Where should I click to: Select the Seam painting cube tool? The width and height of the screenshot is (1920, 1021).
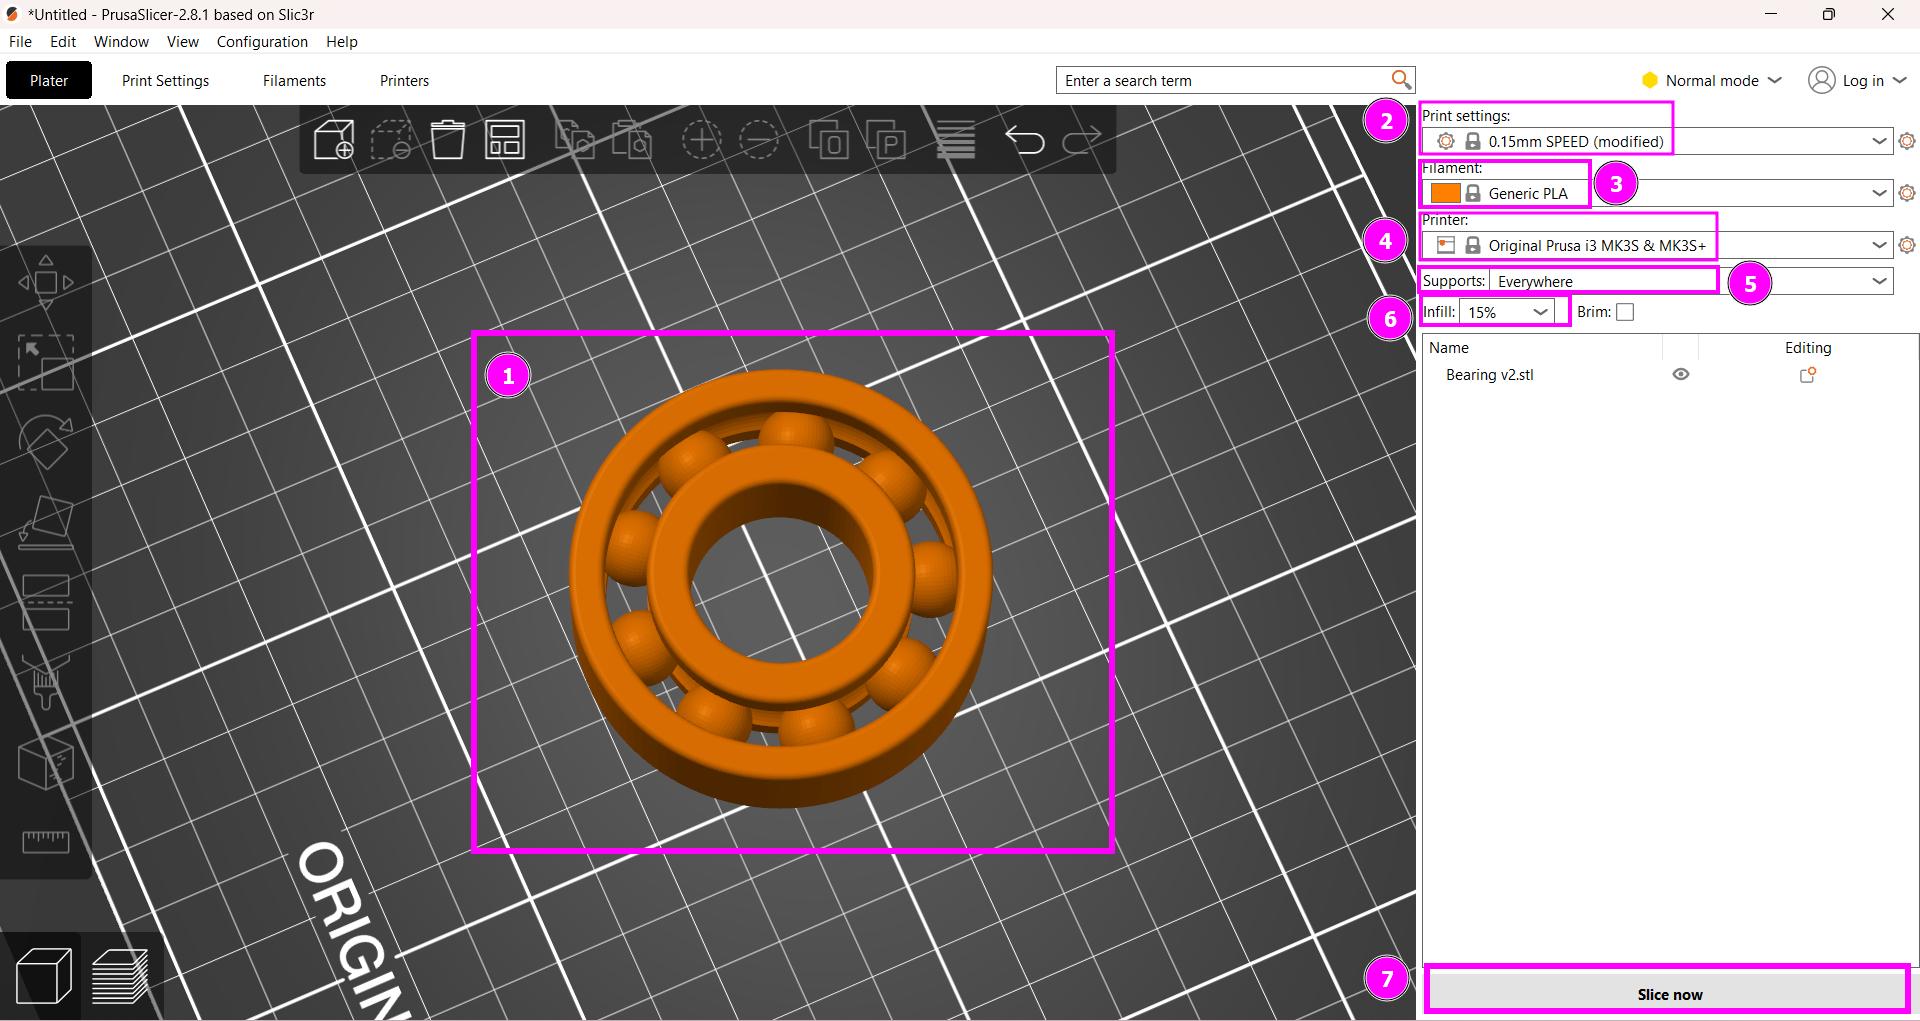coord(46,763)
